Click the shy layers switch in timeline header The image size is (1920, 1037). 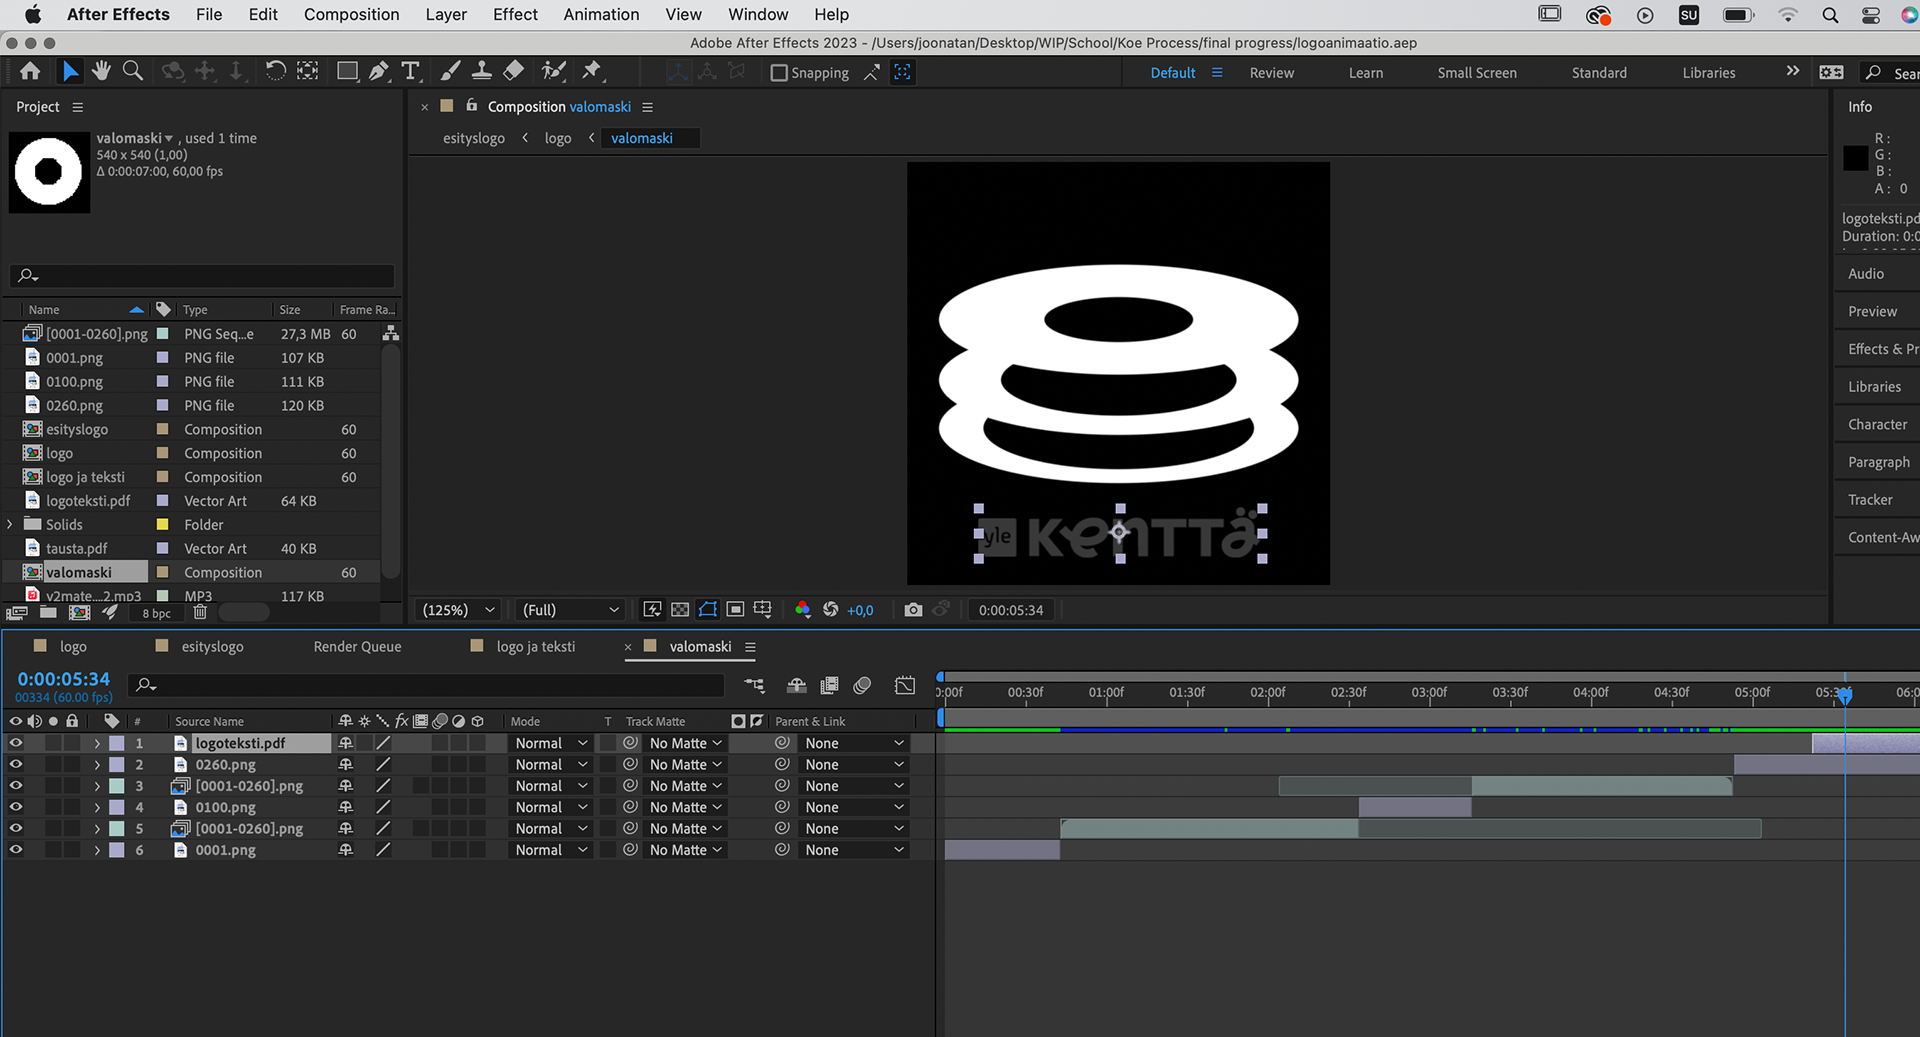(x=797, y=685)
